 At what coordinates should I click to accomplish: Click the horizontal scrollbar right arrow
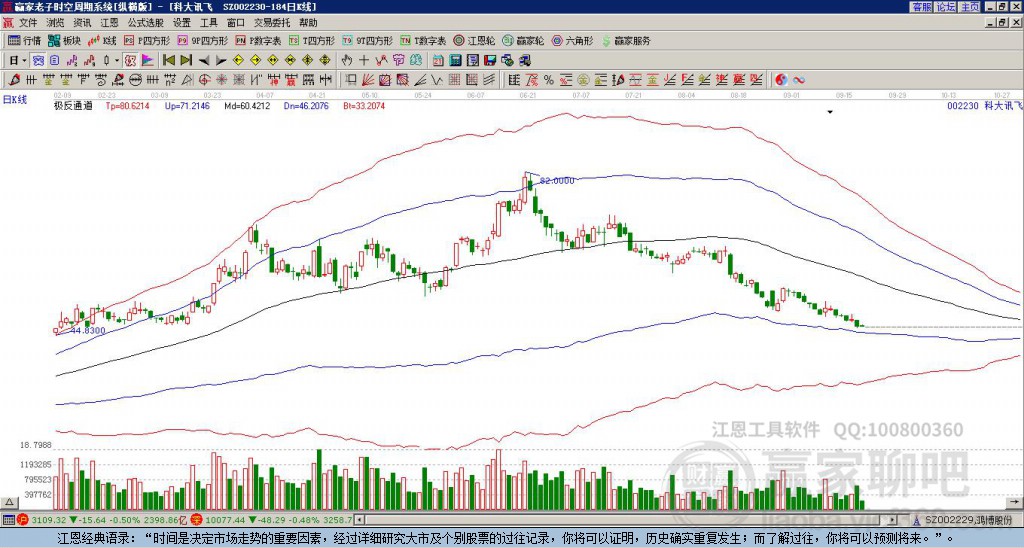(892, 520)
